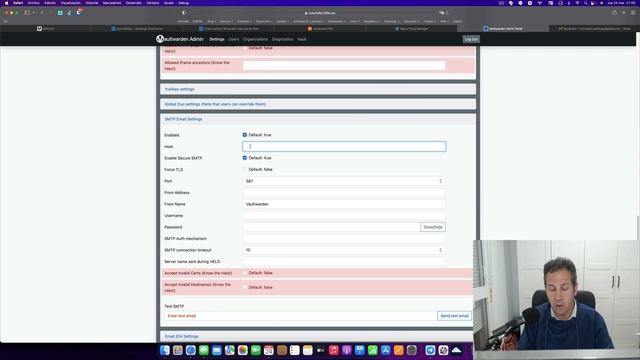
Task: Open Safari from the dock
Action: [191, 350]
